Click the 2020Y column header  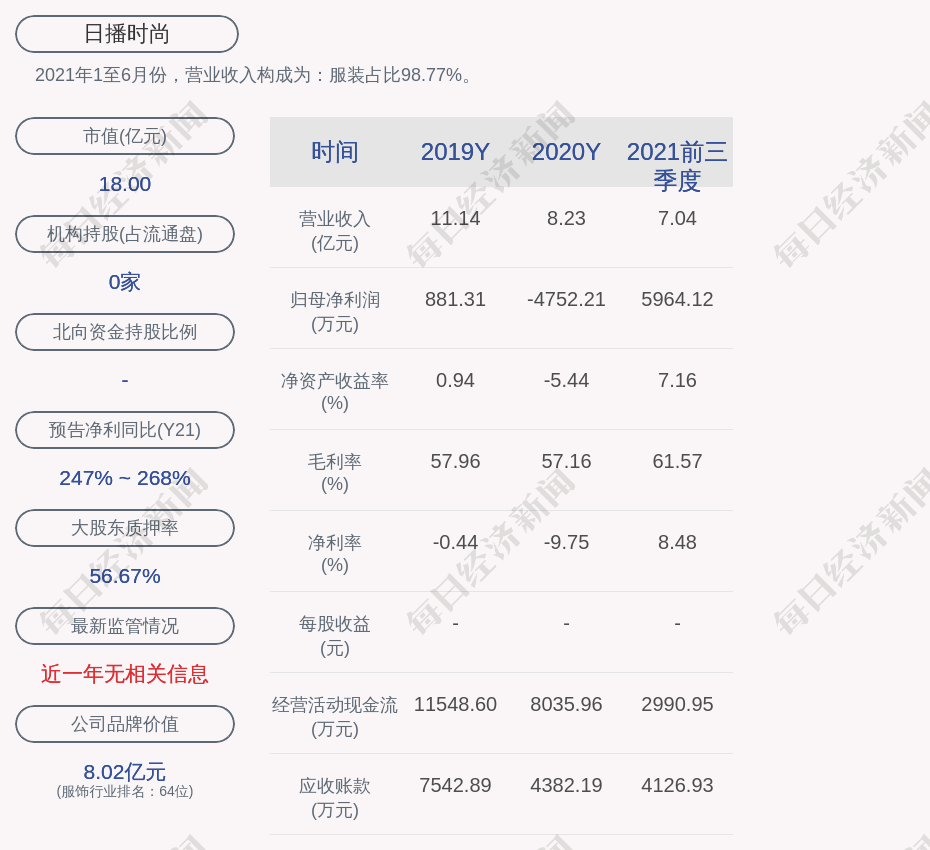(566, 152)
